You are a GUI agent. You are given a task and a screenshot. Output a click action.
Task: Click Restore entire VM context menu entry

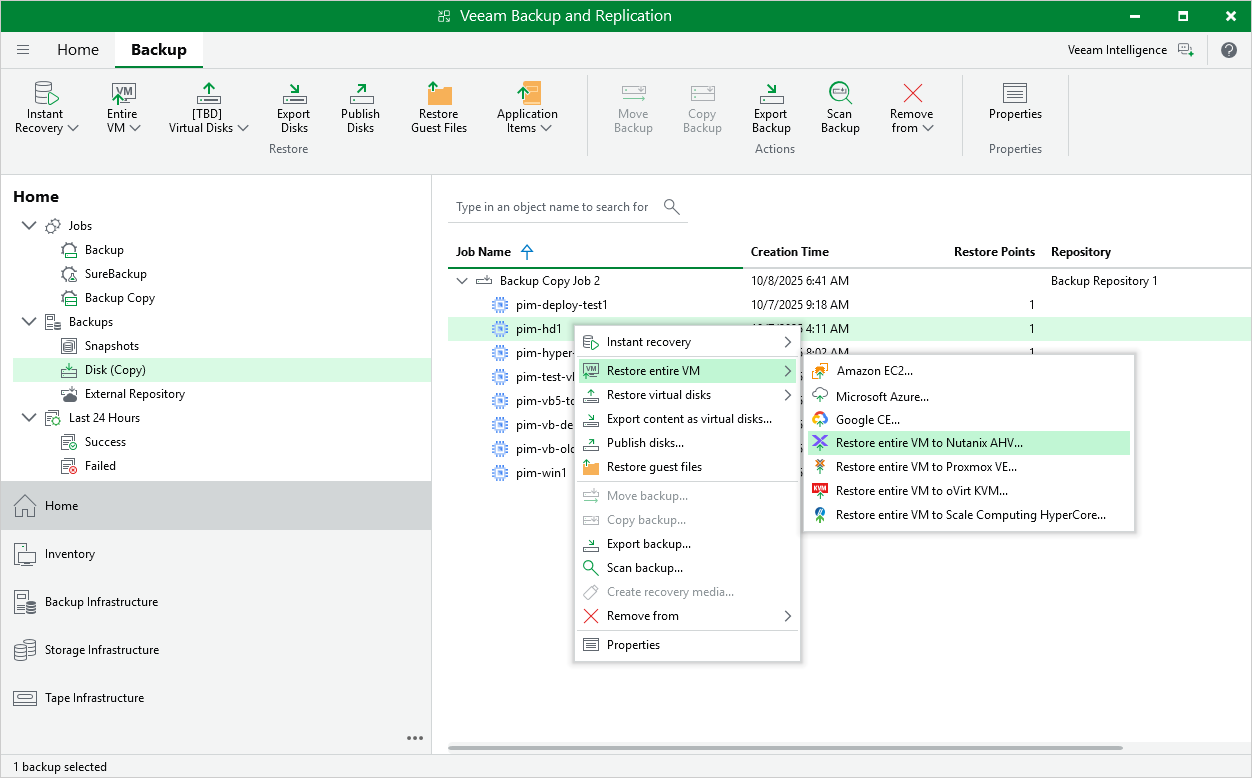(687, 371)
